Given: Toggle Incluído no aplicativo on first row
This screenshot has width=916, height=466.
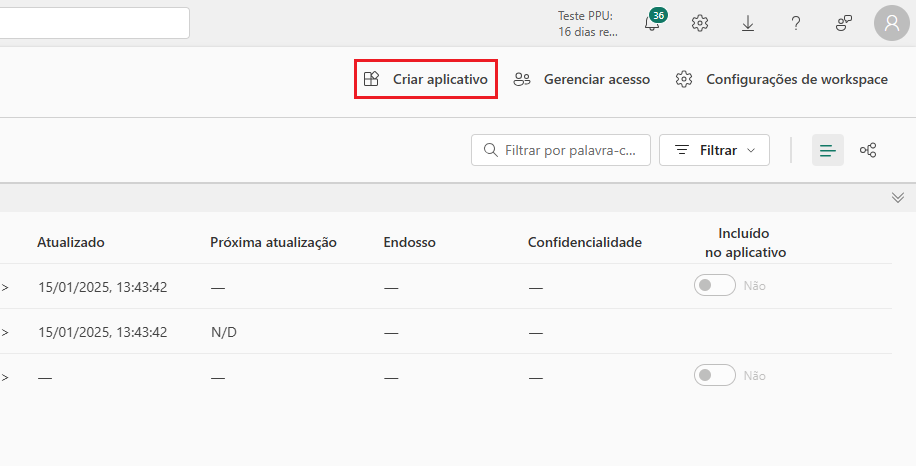Looking at the screenshot, I should click(x=714, y=285).
